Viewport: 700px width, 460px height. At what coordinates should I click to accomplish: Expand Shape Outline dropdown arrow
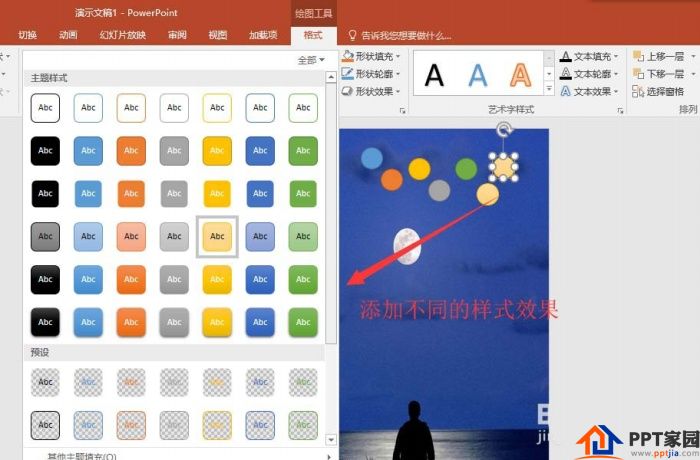click(398, 74)
